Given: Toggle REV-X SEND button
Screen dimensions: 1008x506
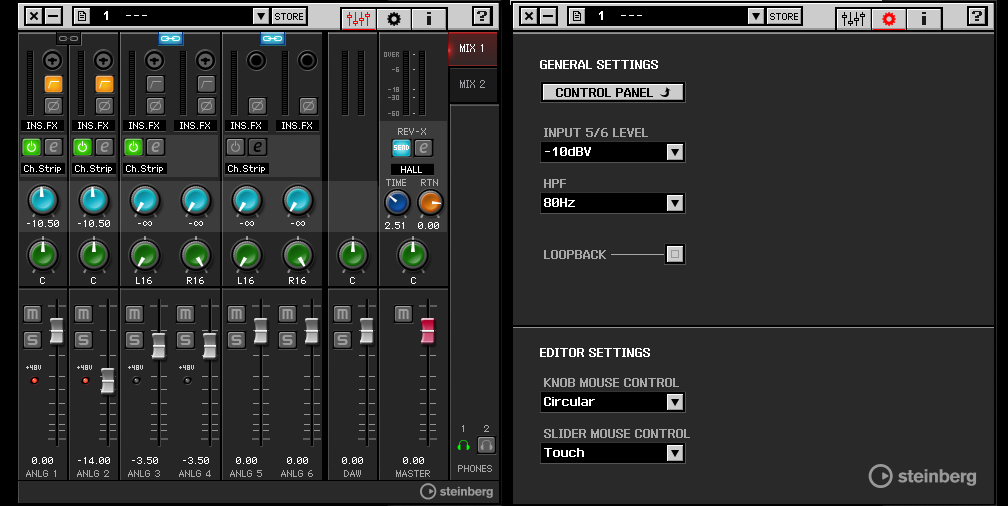Looking at the screenshot, I should click(401, 148).
